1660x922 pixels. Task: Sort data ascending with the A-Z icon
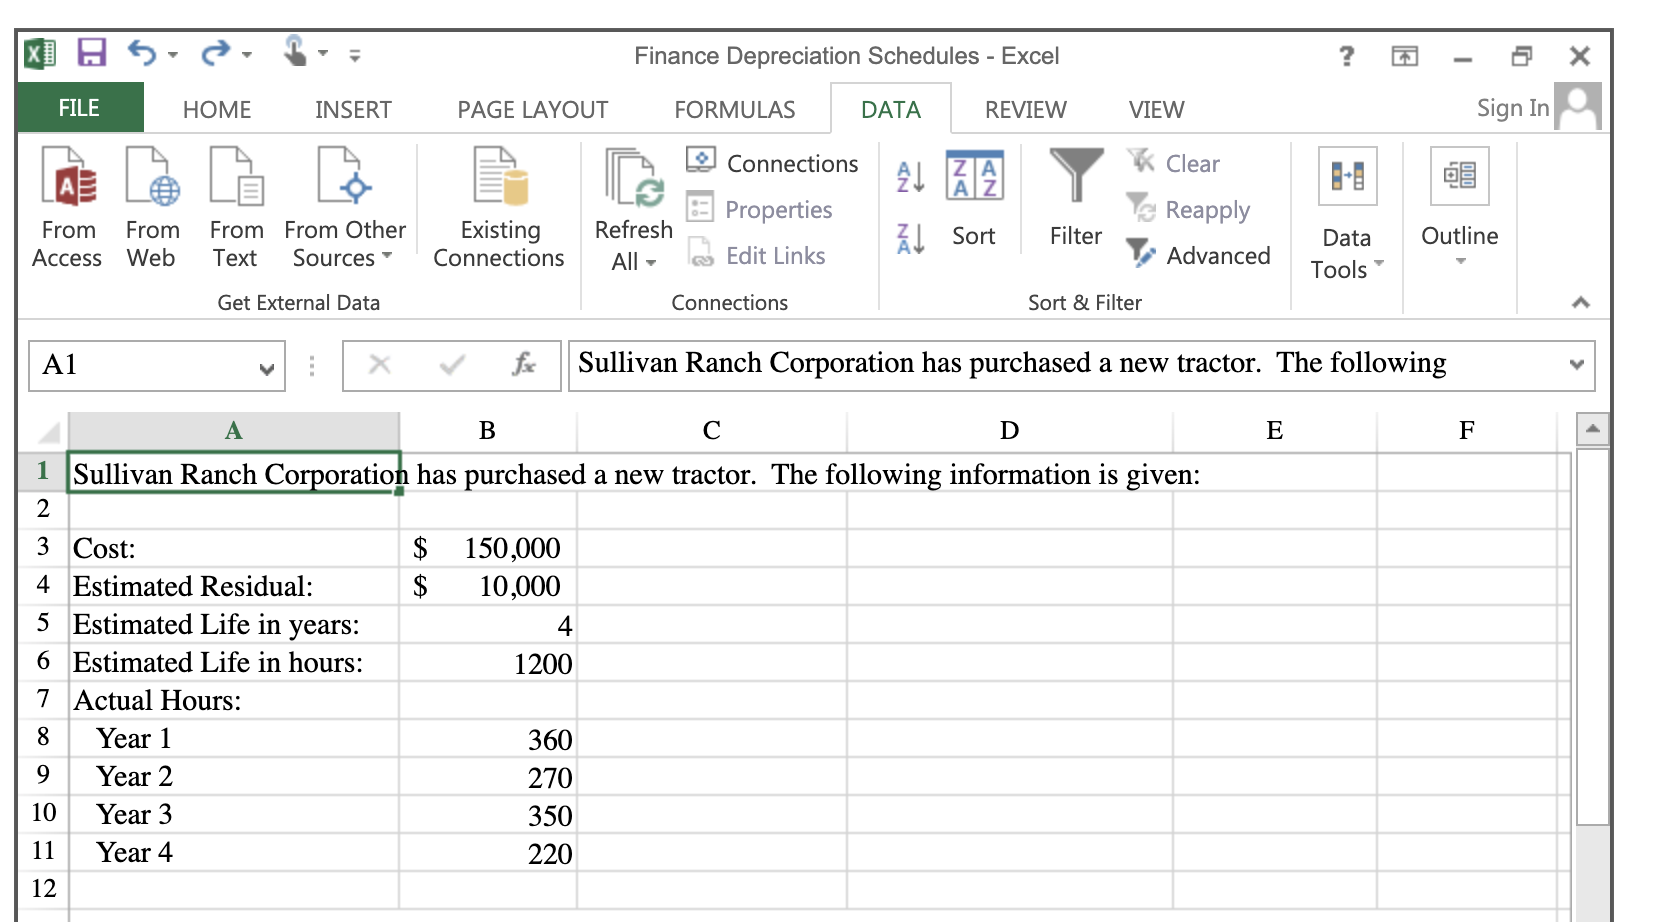coord(910,177)
